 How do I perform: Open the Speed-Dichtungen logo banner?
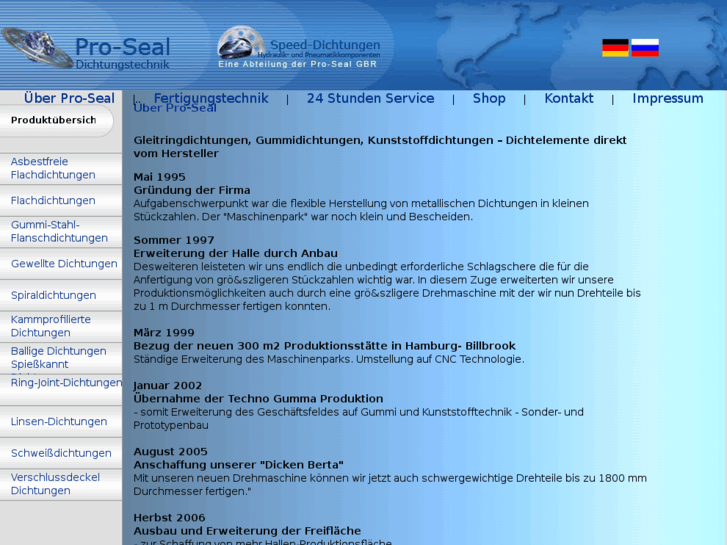299,48
